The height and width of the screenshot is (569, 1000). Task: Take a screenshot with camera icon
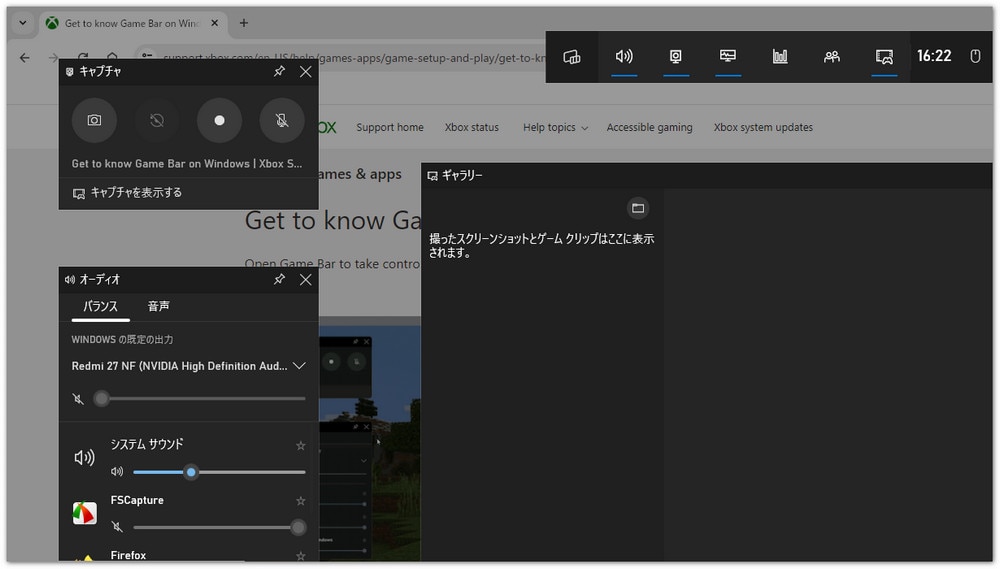[94, 121]
